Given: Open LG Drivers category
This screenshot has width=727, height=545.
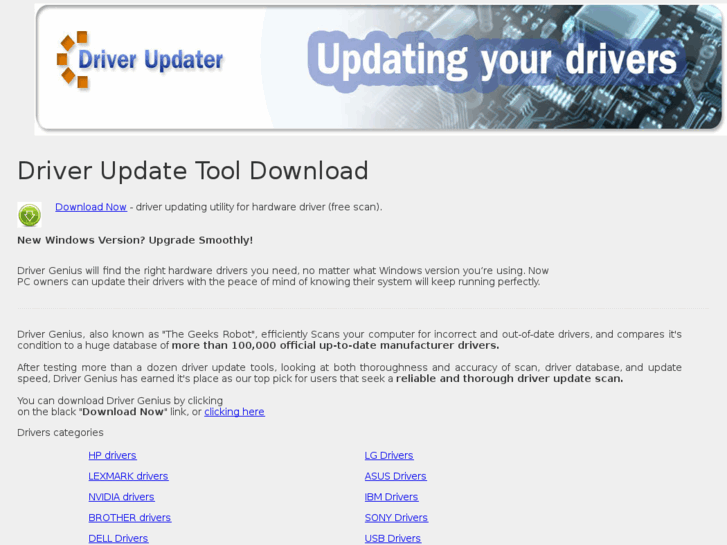Looking at the screenshot, I should [x=389, y=455].
